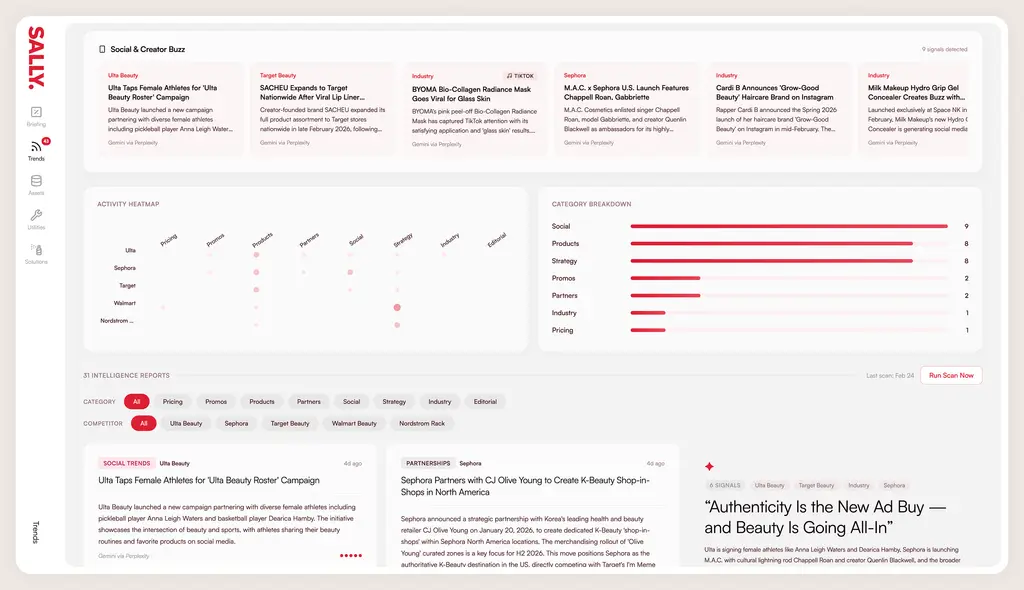This screenshot has height=590, width=1024.
Task: Filter reports by Industry category
Action: (x=440, y=402)
